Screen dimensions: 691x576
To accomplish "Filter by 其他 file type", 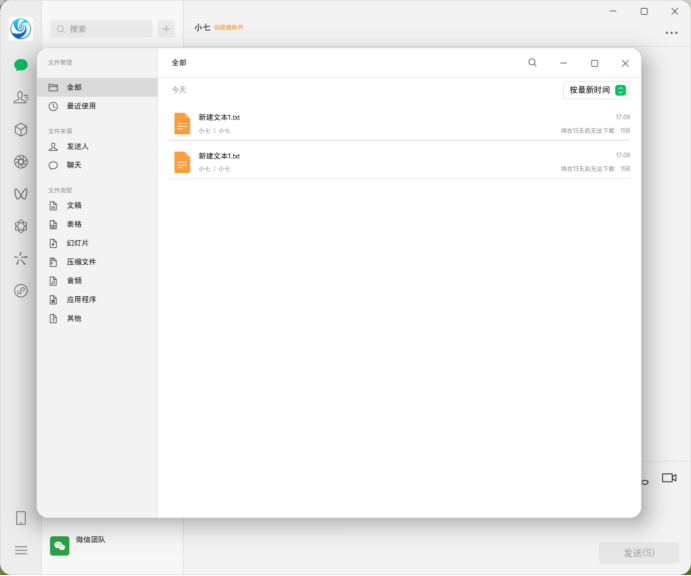I will coord(97,319).
